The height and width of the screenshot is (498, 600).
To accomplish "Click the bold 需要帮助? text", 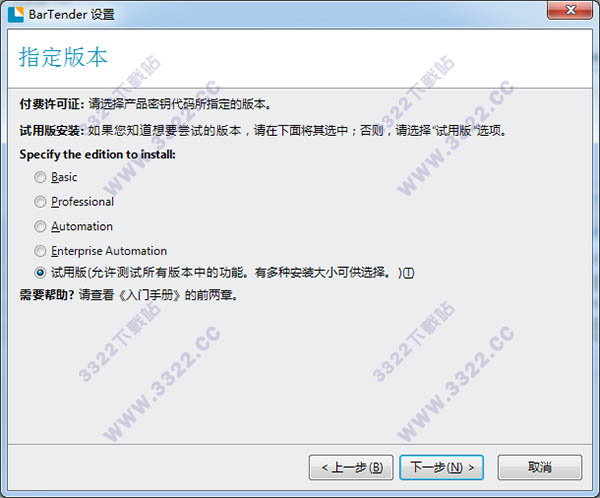I will pyautogui.click(x=47, y=295).
